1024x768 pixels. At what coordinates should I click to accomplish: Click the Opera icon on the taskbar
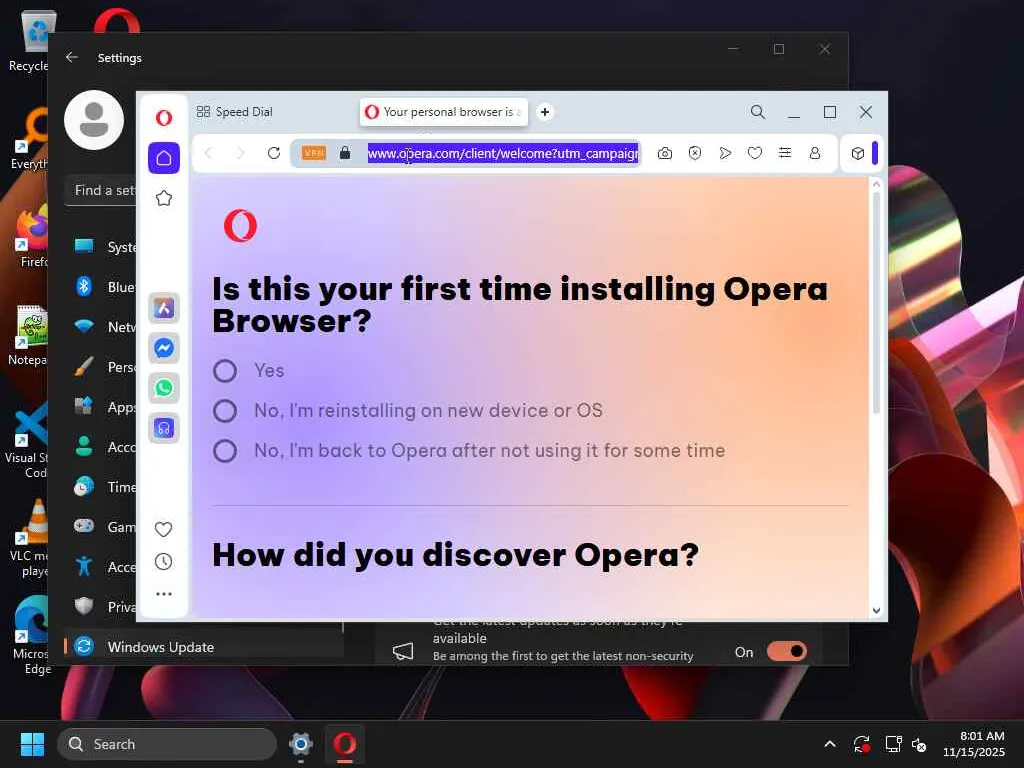click(344, 744)
